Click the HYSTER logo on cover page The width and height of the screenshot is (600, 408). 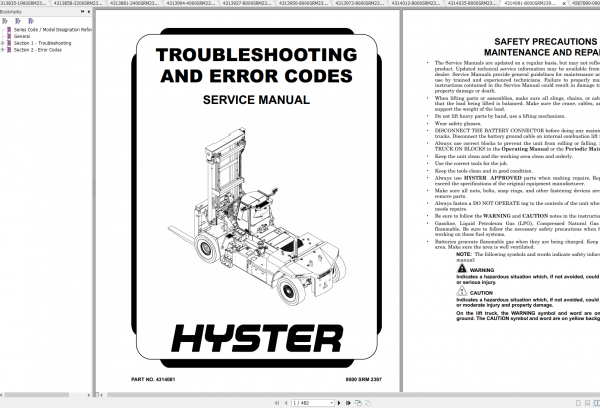(x=257, y=338)
